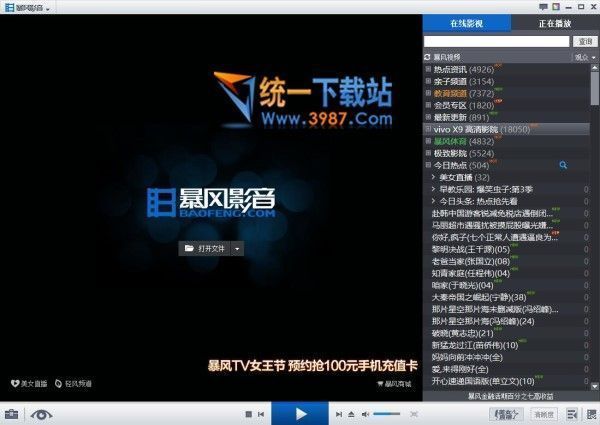Viewport: 600px width, 425px height.
Task: Stop playback with the square button
Action: click(x=248, y=414)
